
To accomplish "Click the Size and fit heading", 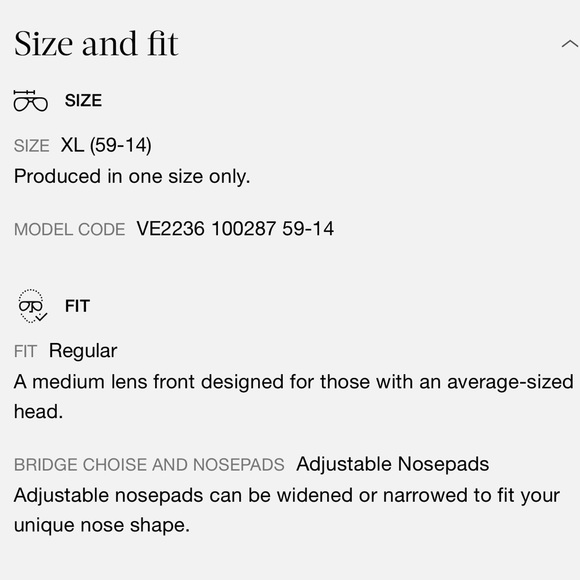I will 96,44.
